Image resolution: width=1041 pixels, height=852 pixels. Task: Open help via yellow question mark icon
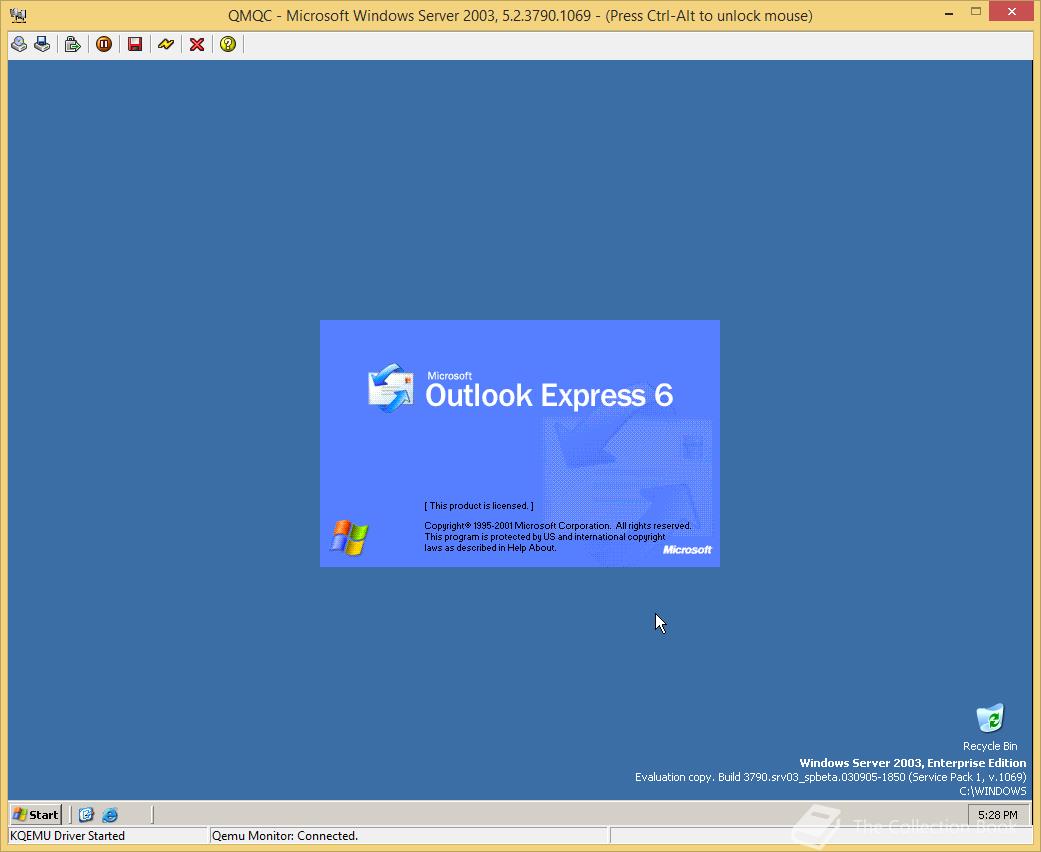click(x=228, y=44)
